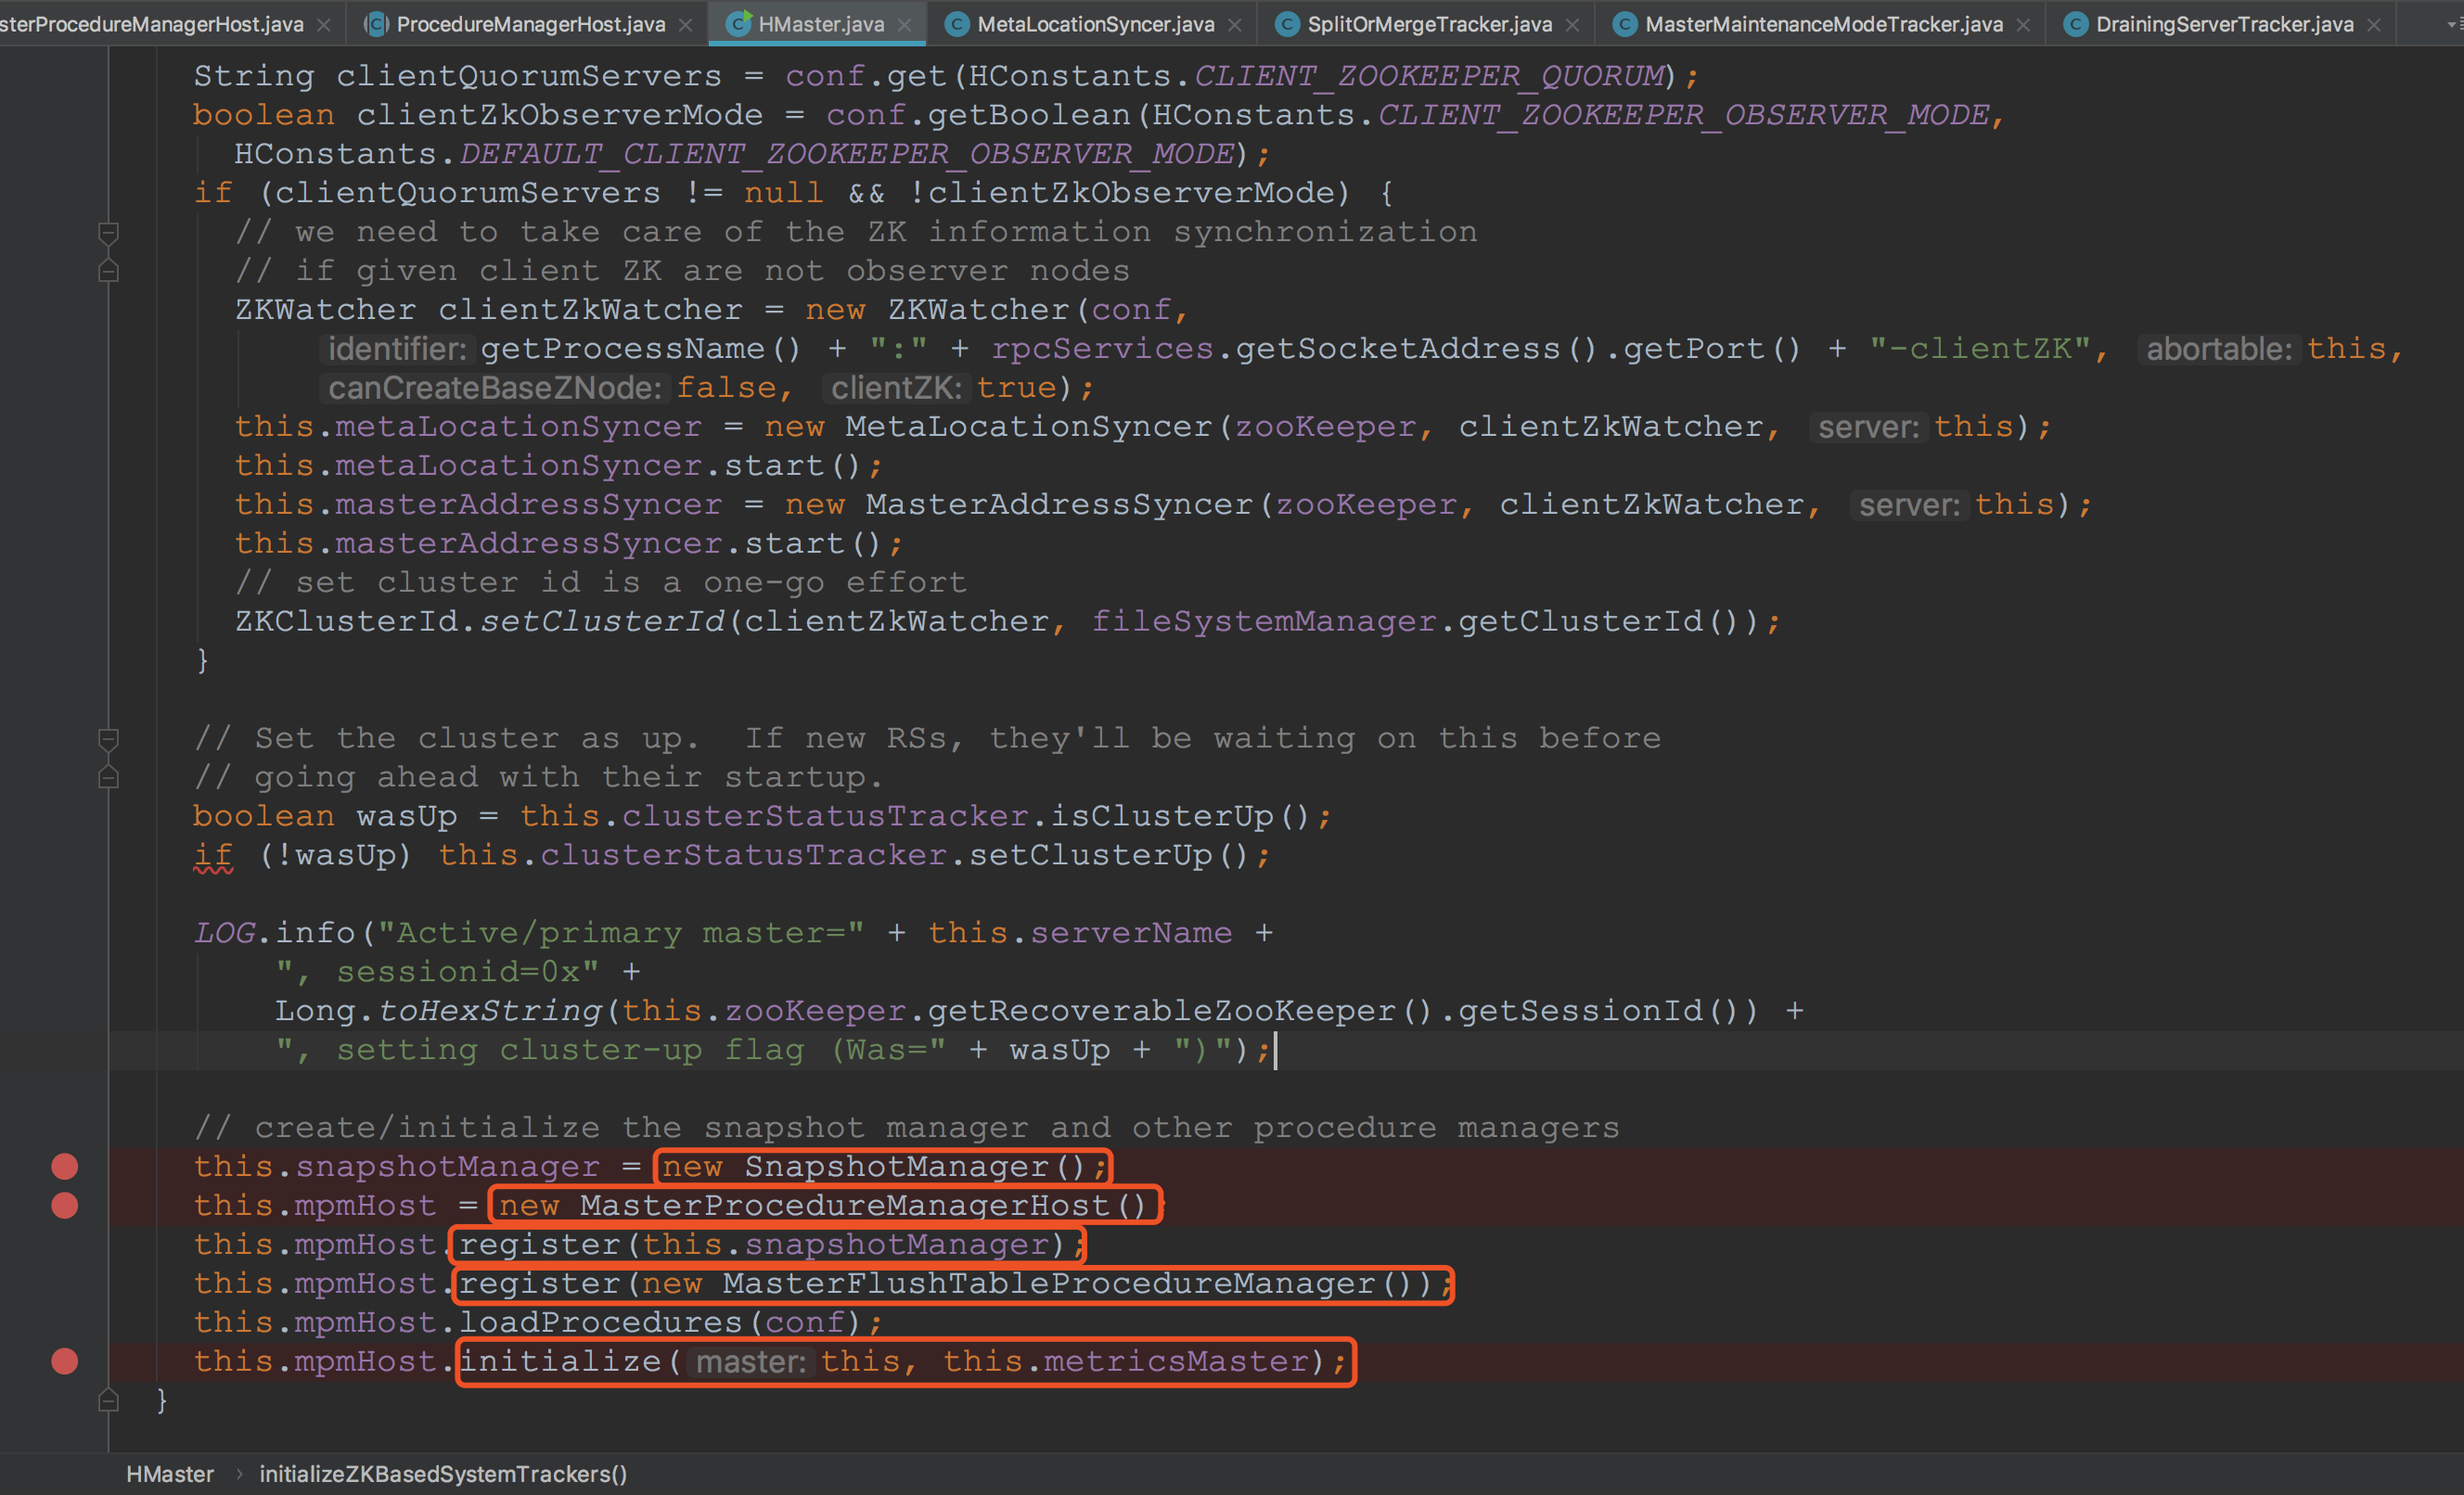Click the "Active/primary master=" string
The width and height of the screenshot is (2464, 1495).
(x=620, y=933)
